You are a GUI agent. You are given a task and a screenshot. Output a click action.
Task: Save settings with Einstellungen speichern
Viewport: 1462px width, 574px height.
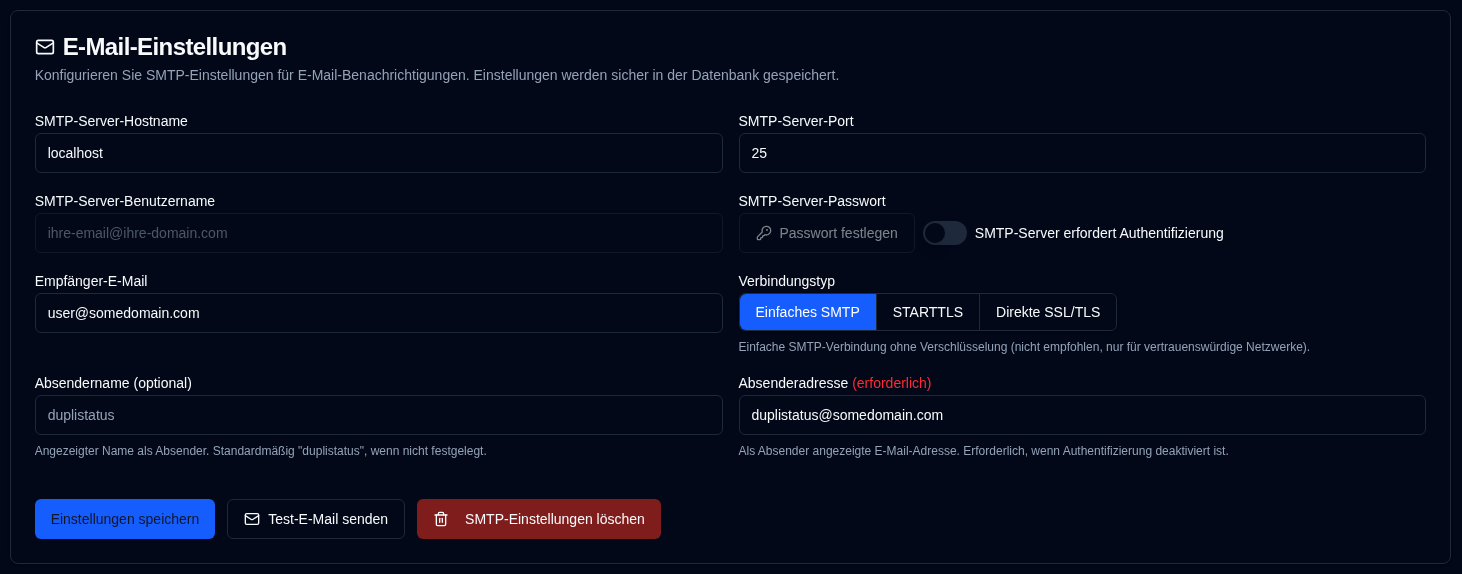click(x=125, y=519)
